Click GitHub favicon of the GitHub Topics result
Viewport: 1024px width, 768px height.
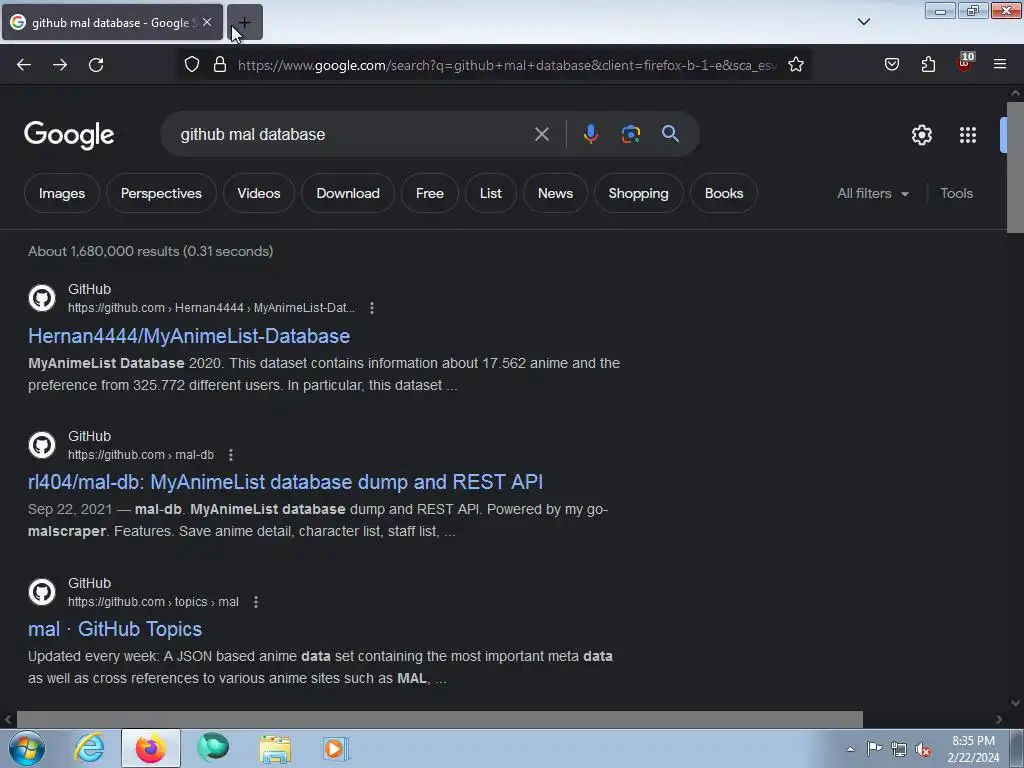tap(42, 592)
